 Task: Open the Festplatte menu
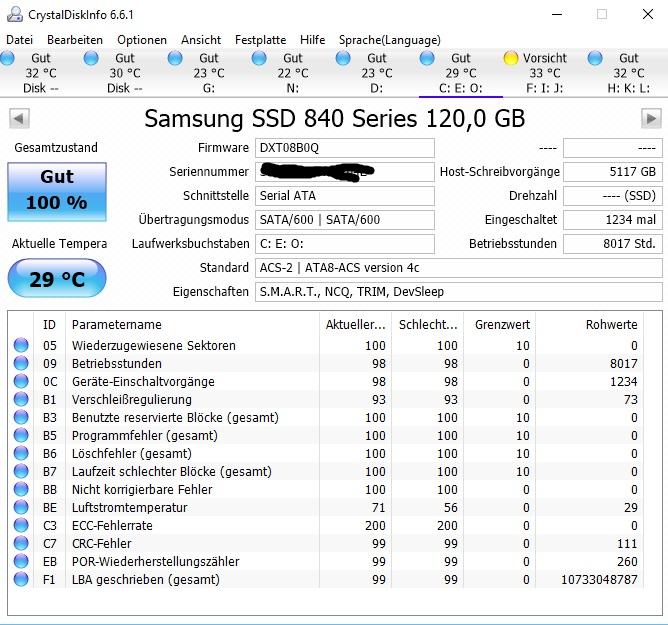[x=260, y=40]
